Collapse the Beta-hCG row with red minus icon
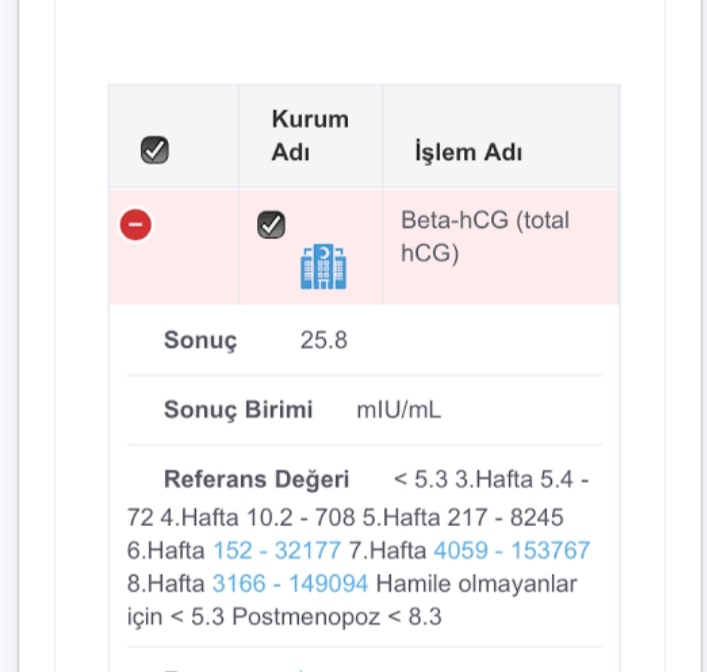Viewport: 707px width, 672px height. [136, 225]
